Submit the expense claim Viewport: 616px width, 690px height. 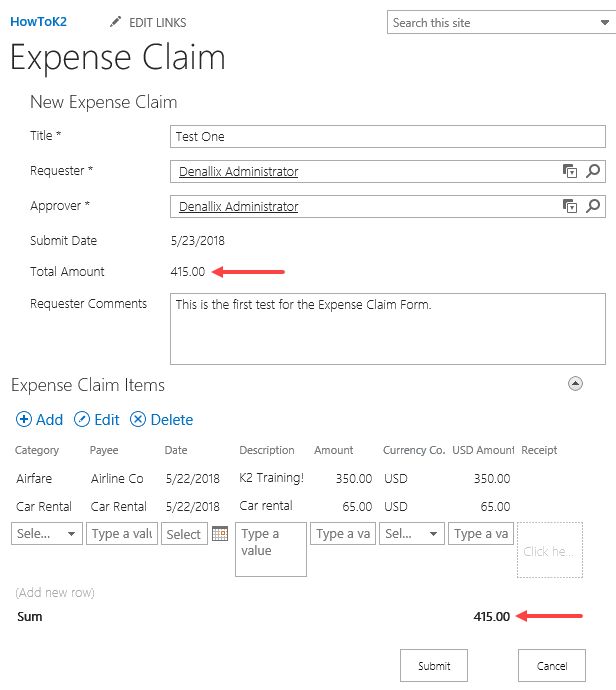pos(434,665)
